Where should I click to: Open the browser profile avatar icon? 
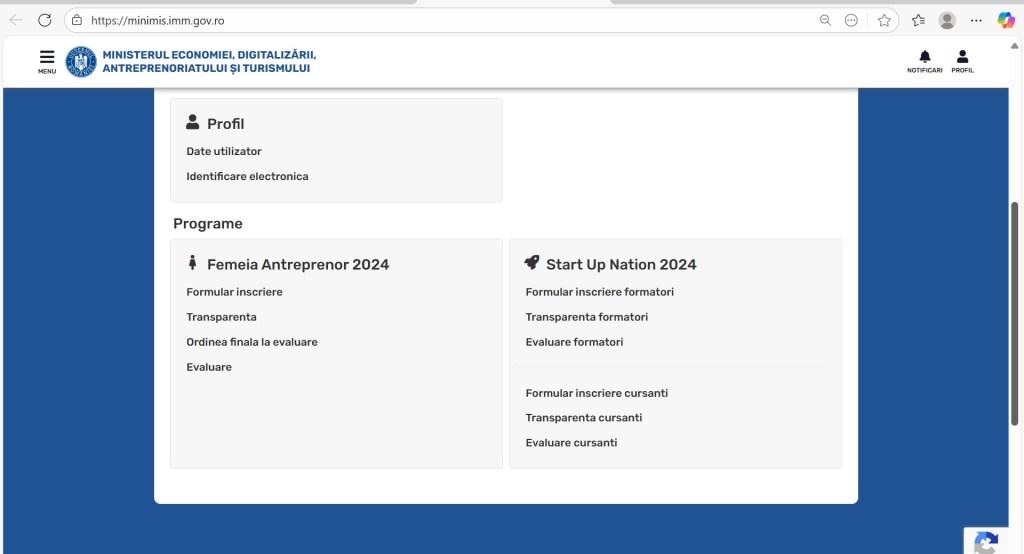(947, 20)
